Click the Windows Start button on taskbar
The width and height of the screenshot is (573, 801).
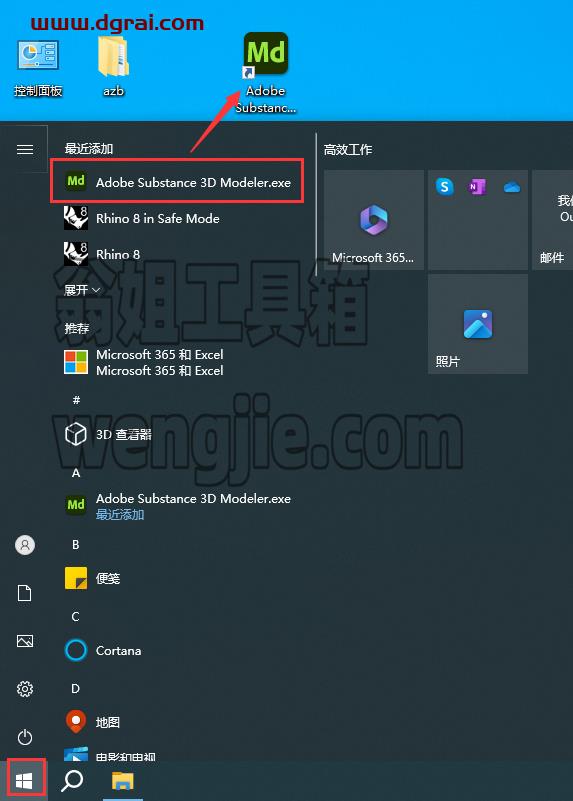(x=24, y=780)
